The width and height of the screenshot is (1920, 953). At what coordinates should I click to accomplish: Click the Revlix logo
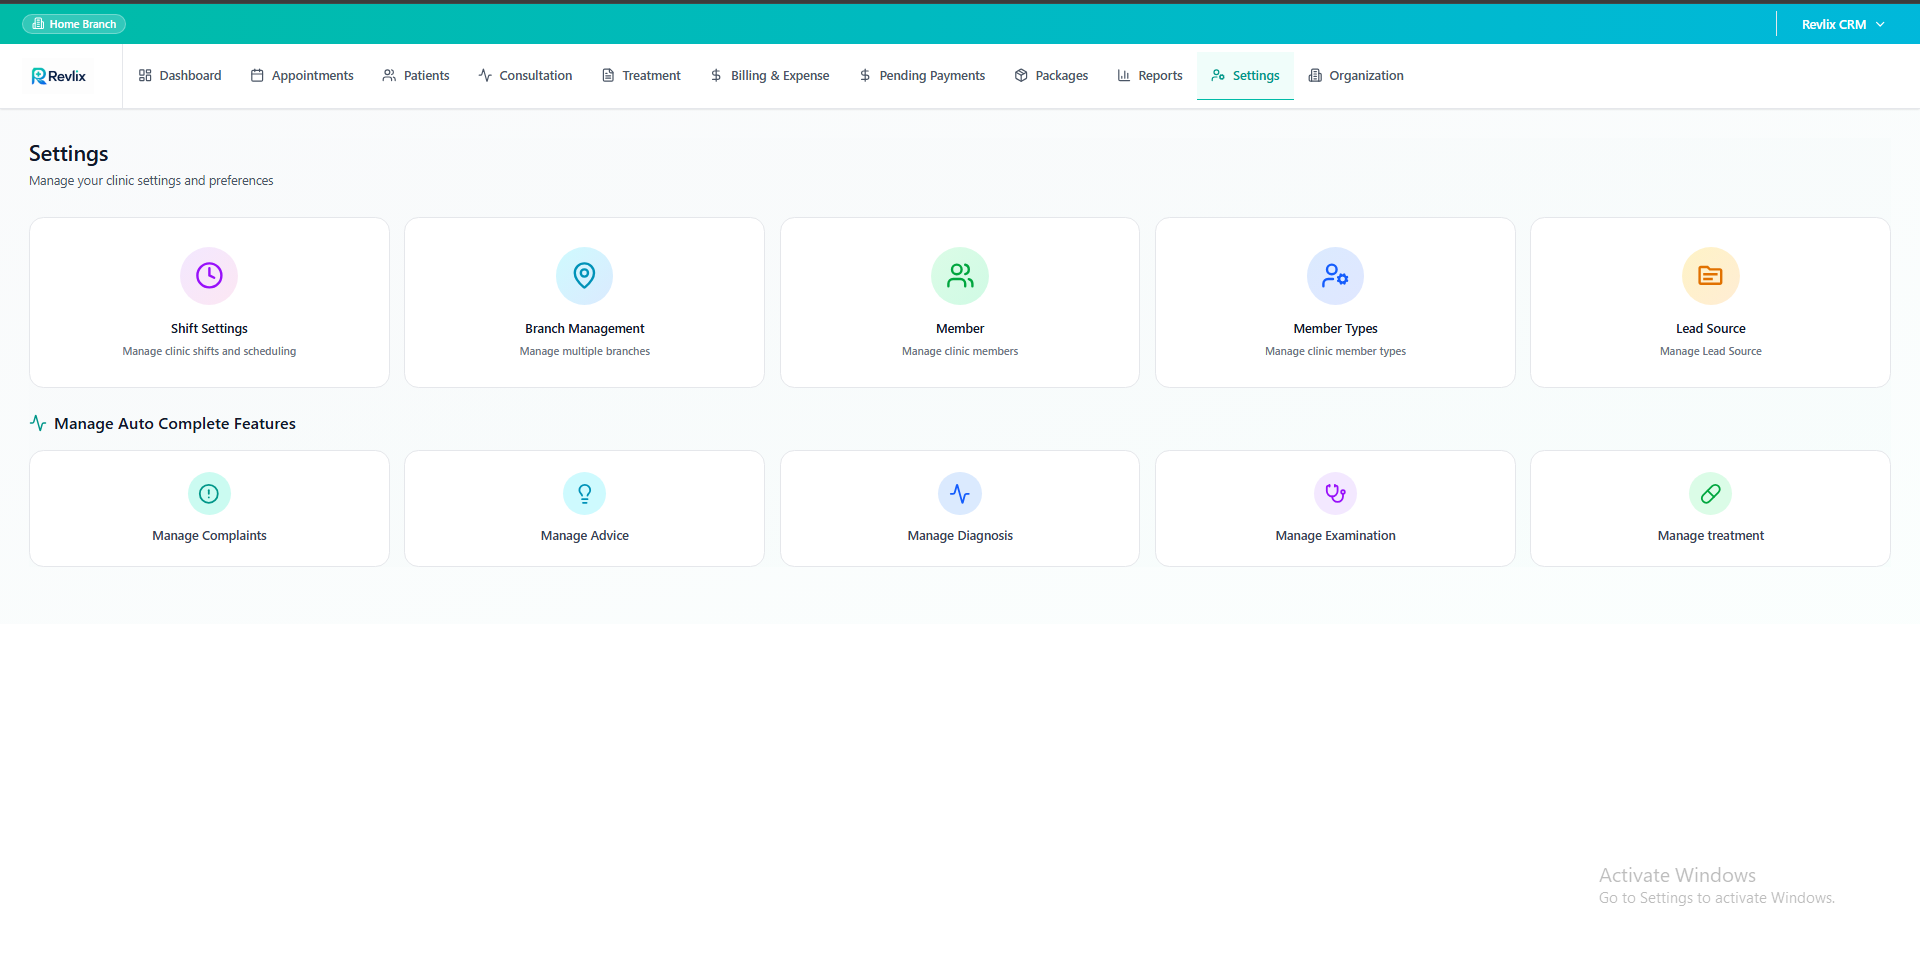59,76
